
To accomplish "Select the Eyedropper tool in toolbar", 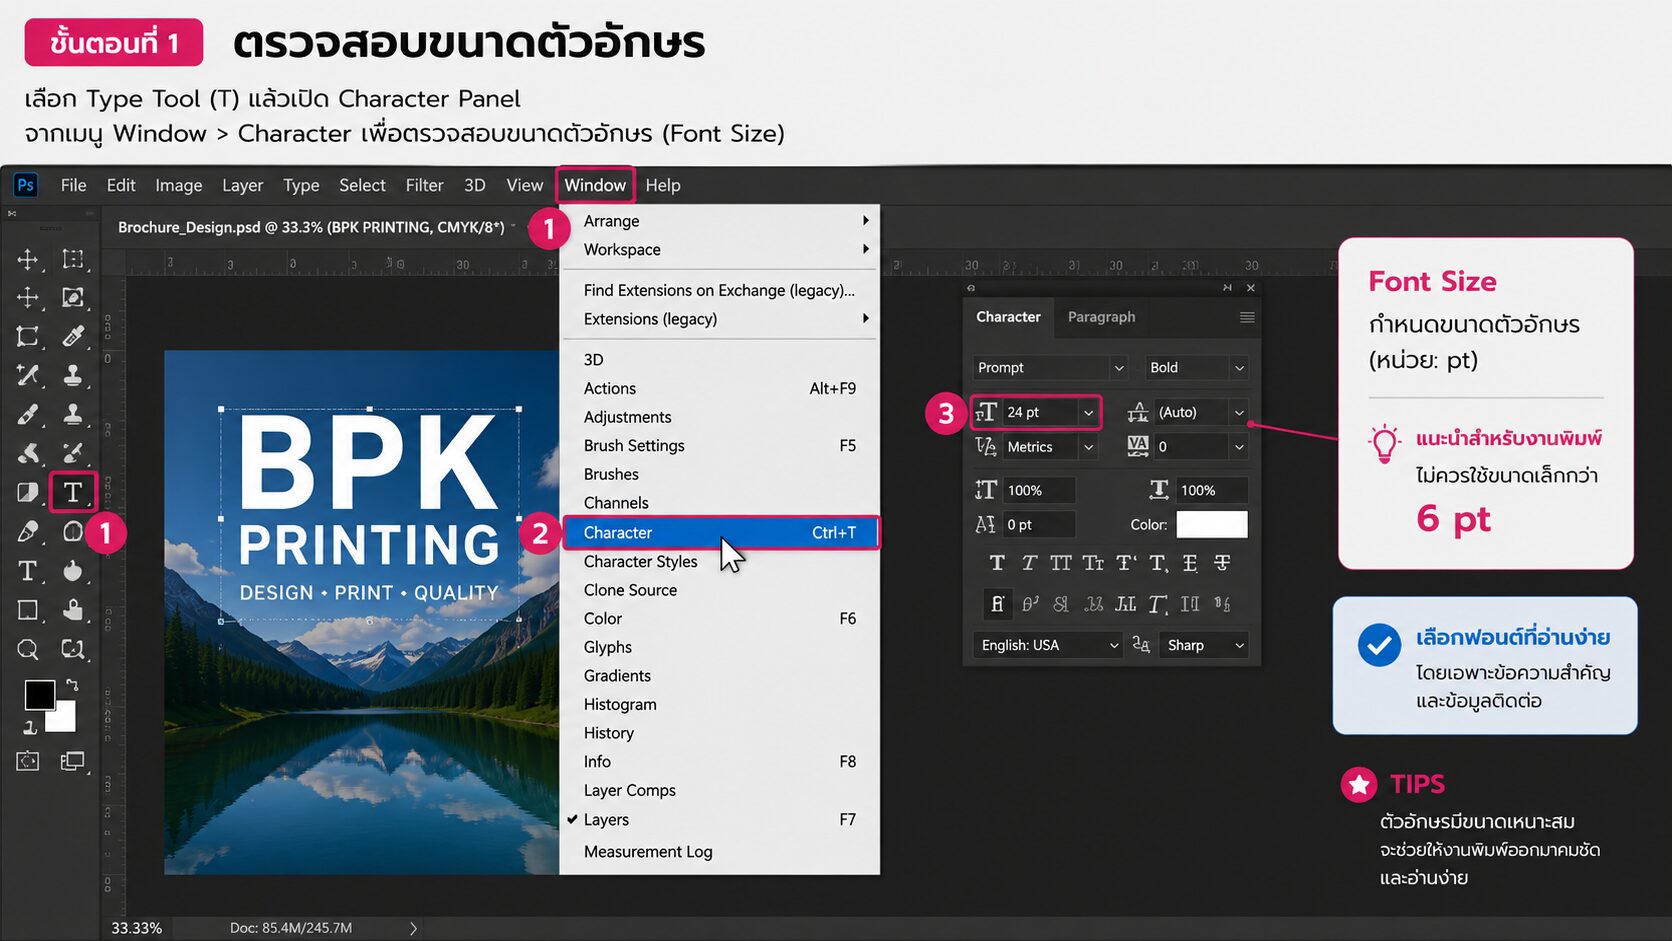I will click(x=72, y=336).
